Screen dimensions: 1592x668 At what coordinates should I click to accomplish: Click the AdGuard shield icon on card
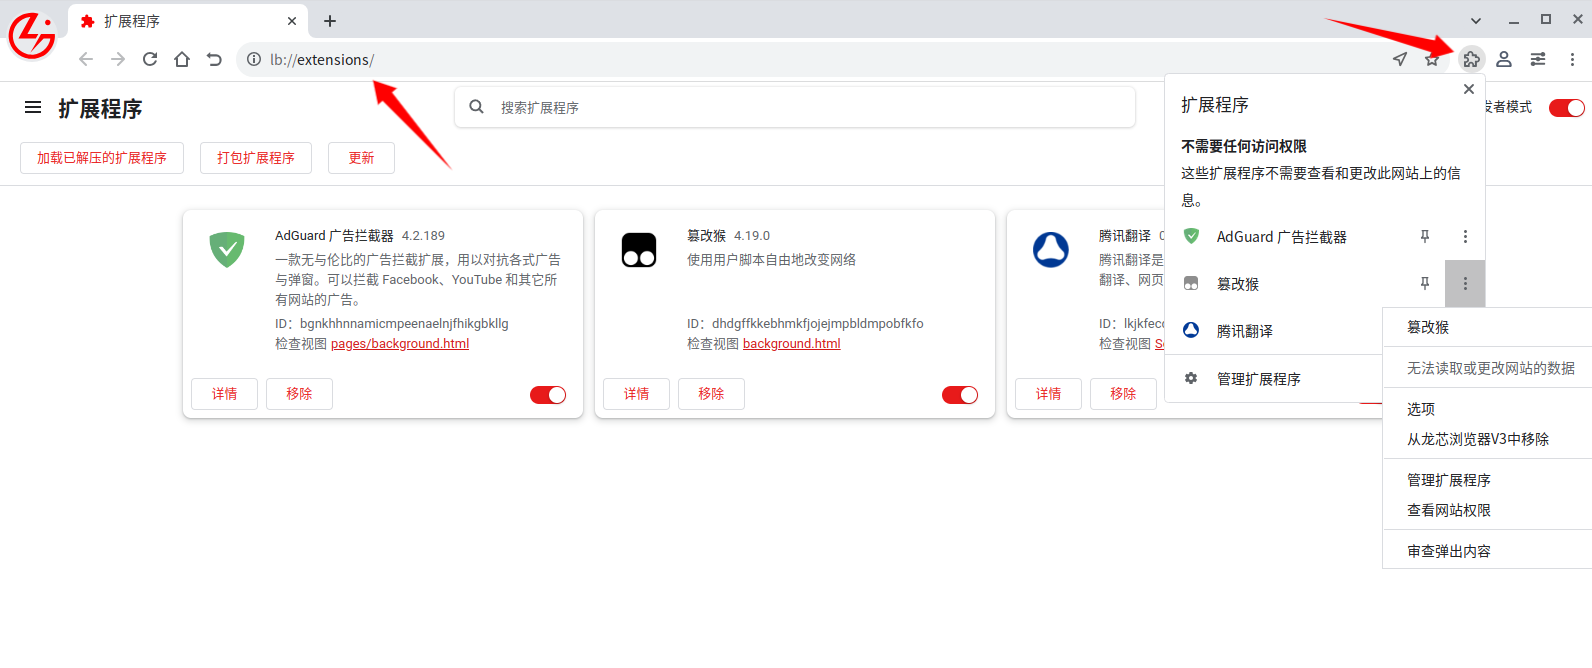click(227, 249)
